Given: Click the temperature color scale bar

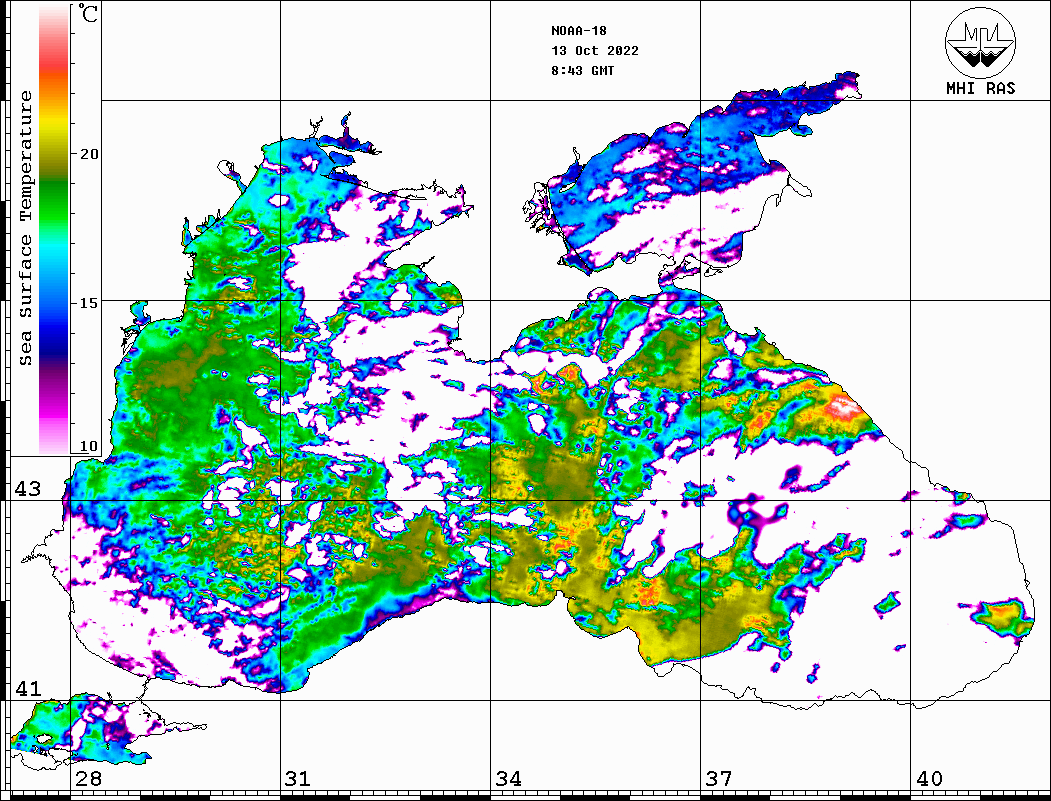Looking at the screenshot, I should tap(54, 229).
